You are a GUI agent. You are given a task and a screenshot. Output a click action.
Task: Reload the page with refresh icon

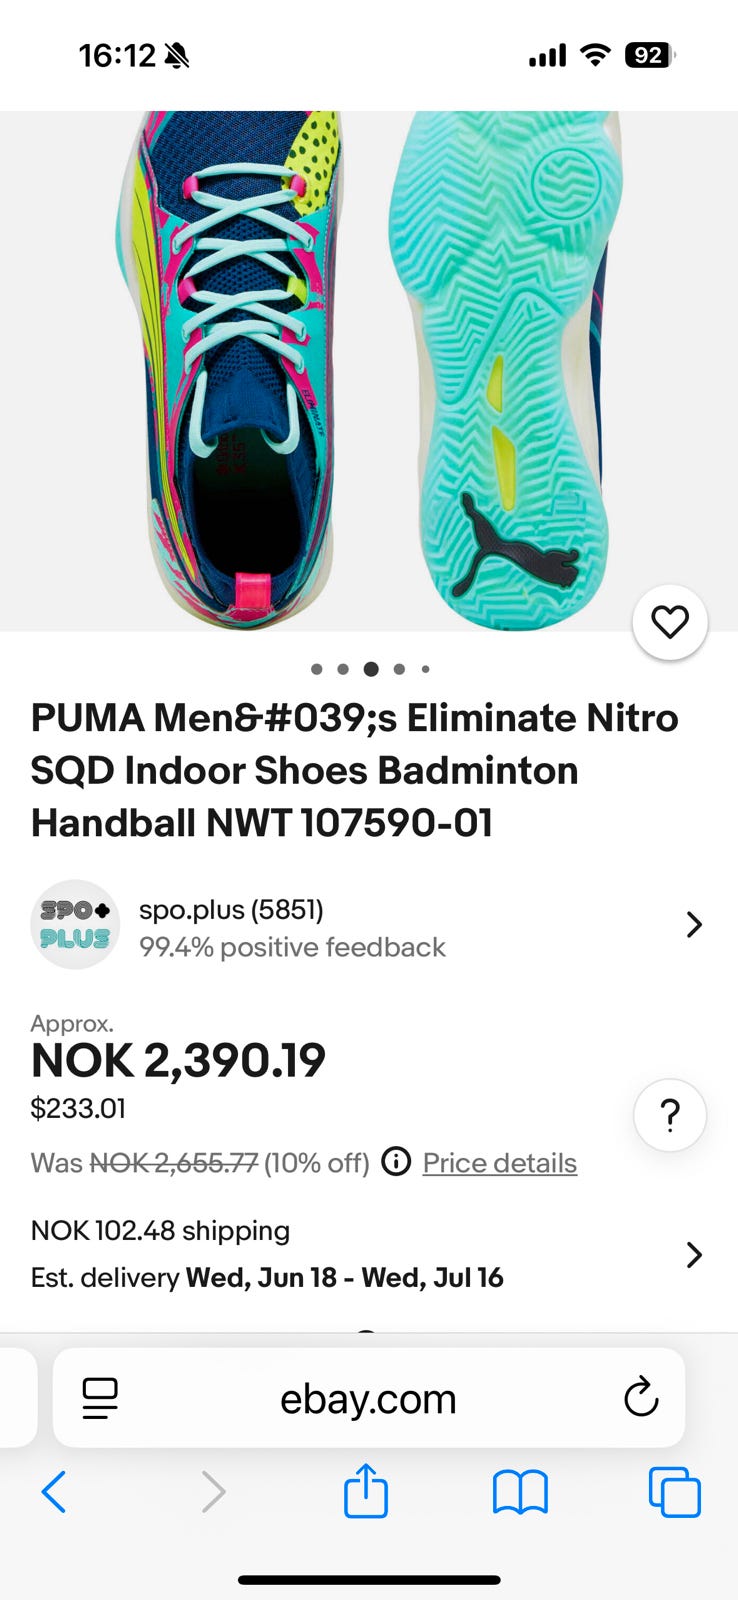pyautogui.click(x=641, y=1397)
